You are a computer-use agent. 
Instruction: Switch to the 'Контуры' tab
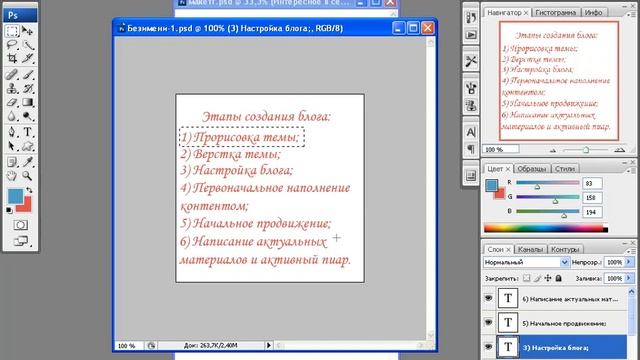tap(565, 249)
